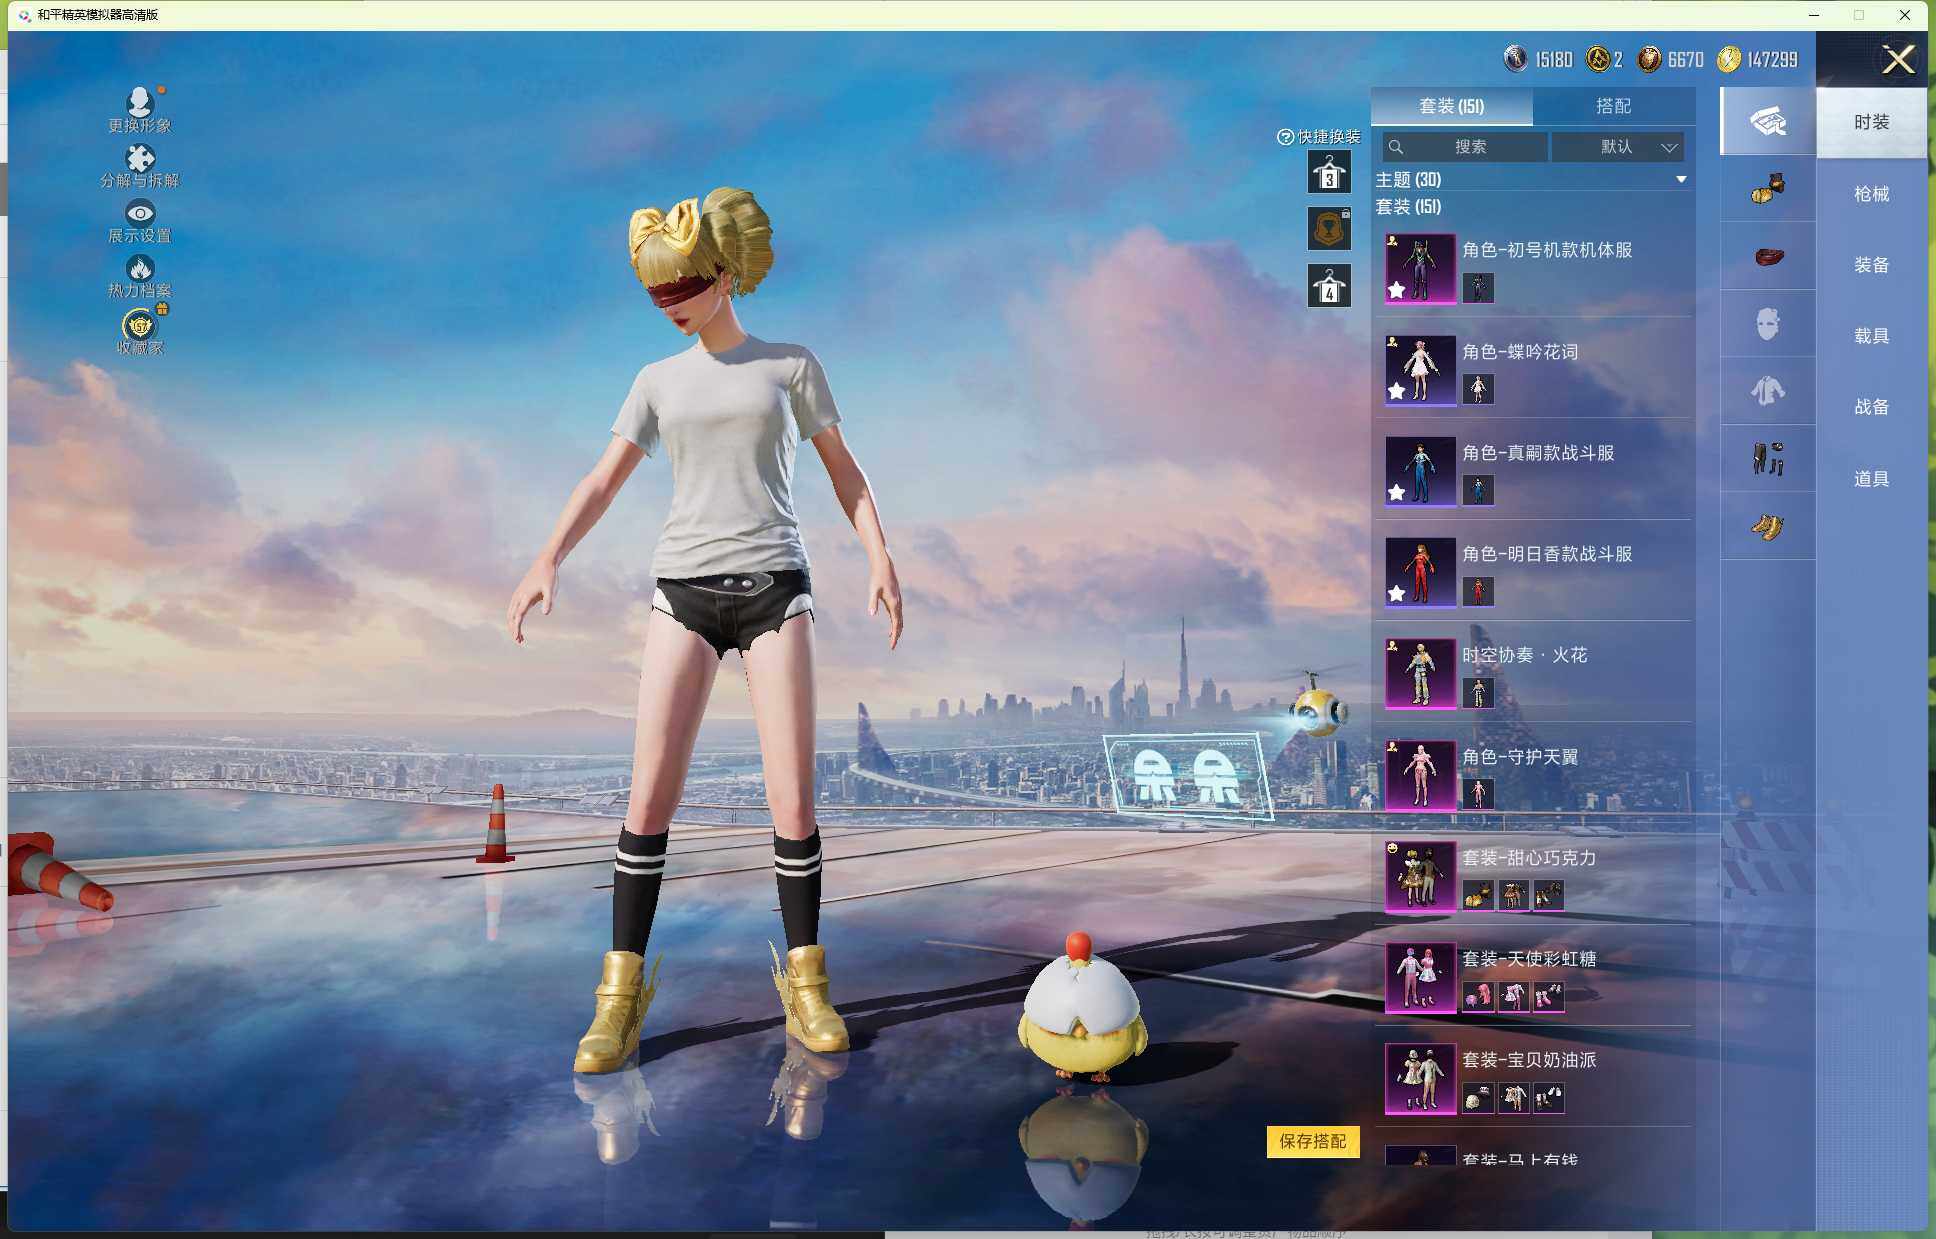Open 更换形象 change-appearance icon

tap(140, 102)
